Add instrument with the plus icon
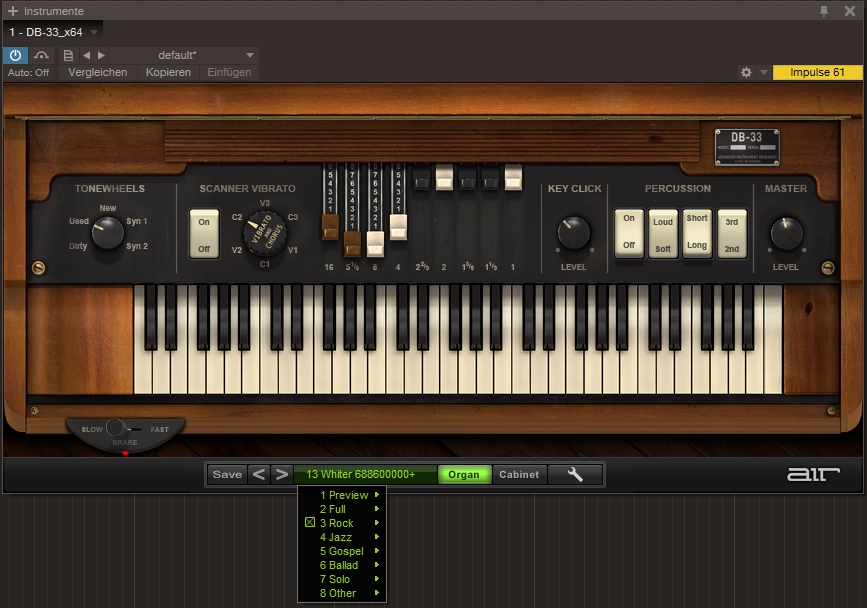 pos(13,11)
